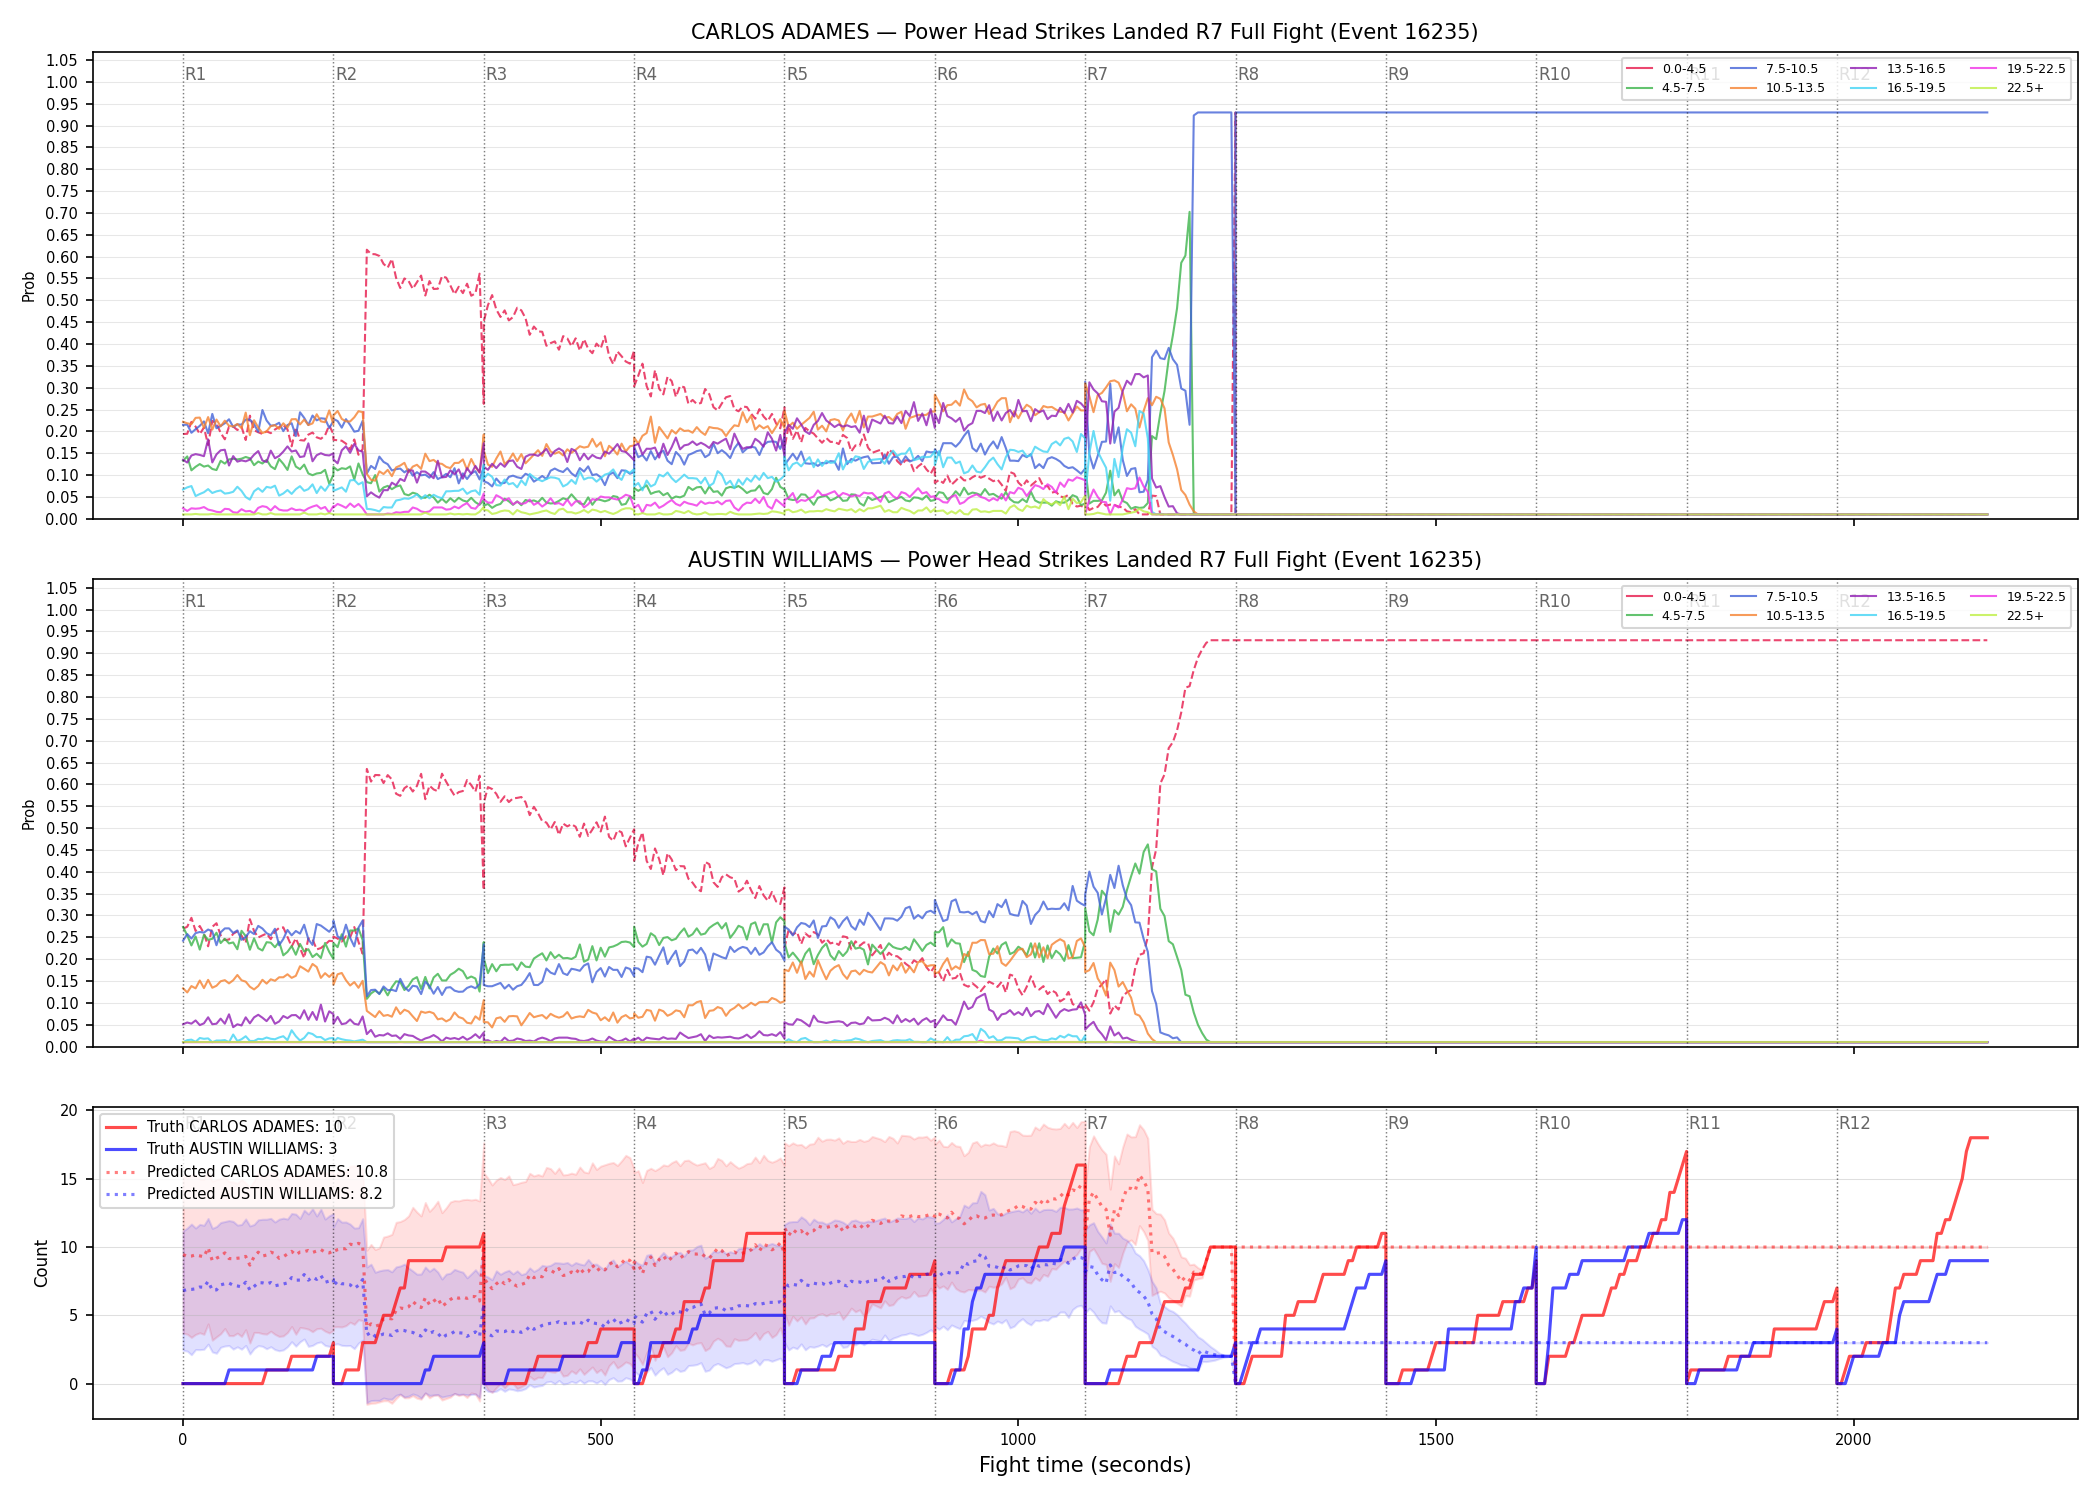
Task: Select '10.5-13.5' legend entry in Austin Williams chart
Action: tap(1778, 616)
